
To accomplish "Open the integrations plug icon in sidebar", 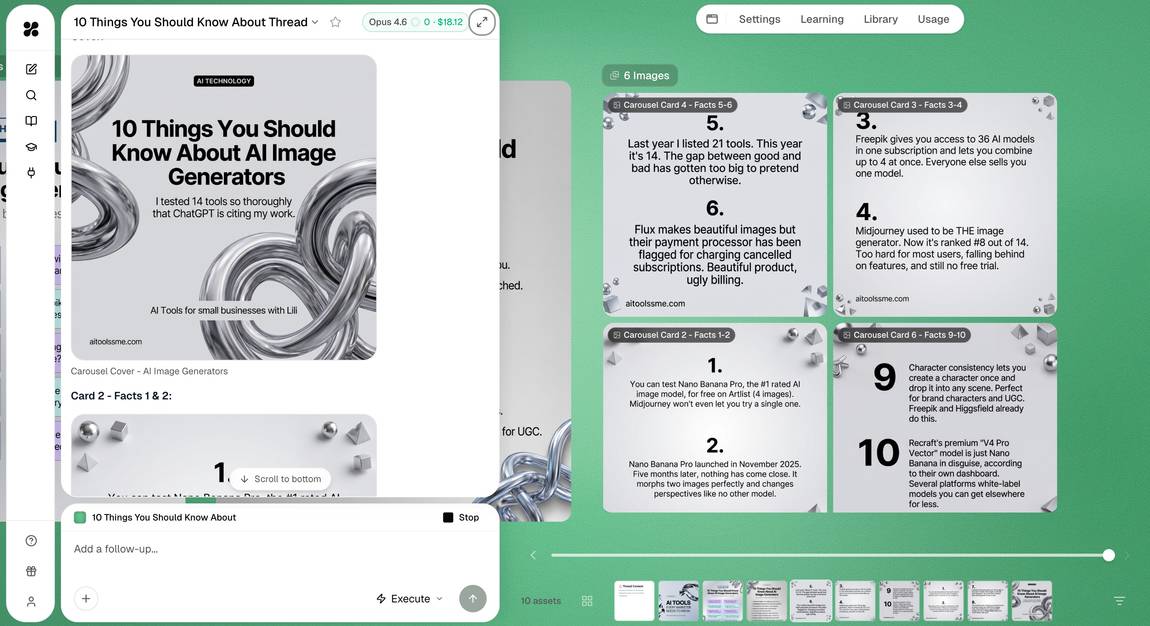I will point(31,173).
